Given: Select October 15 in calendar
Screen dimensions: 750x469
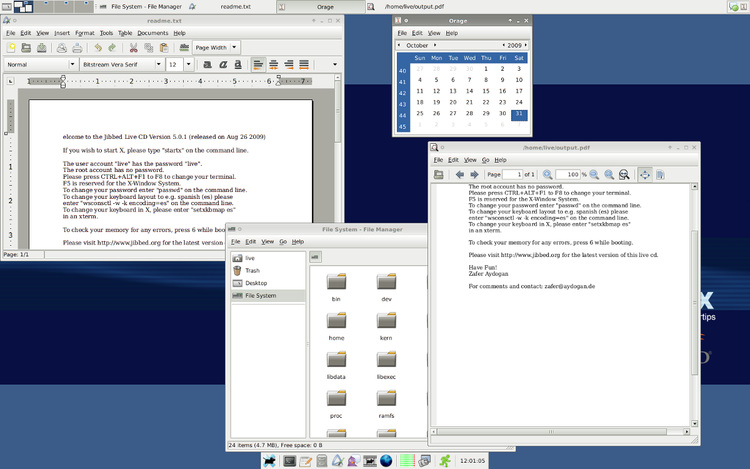Looking at the screenshot, I should pyautogui.click(x=486, y=91).
